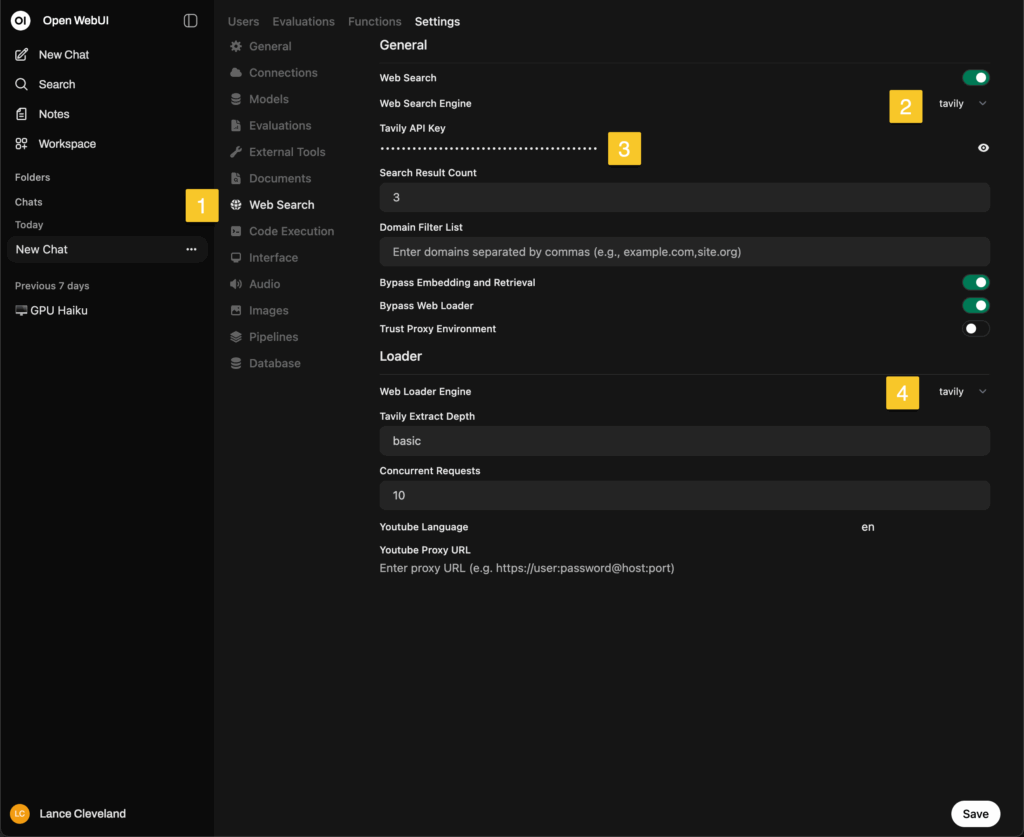Click the Domain Filter List field
This screenshot has height=837, width=1024.
tap(684, 252)
